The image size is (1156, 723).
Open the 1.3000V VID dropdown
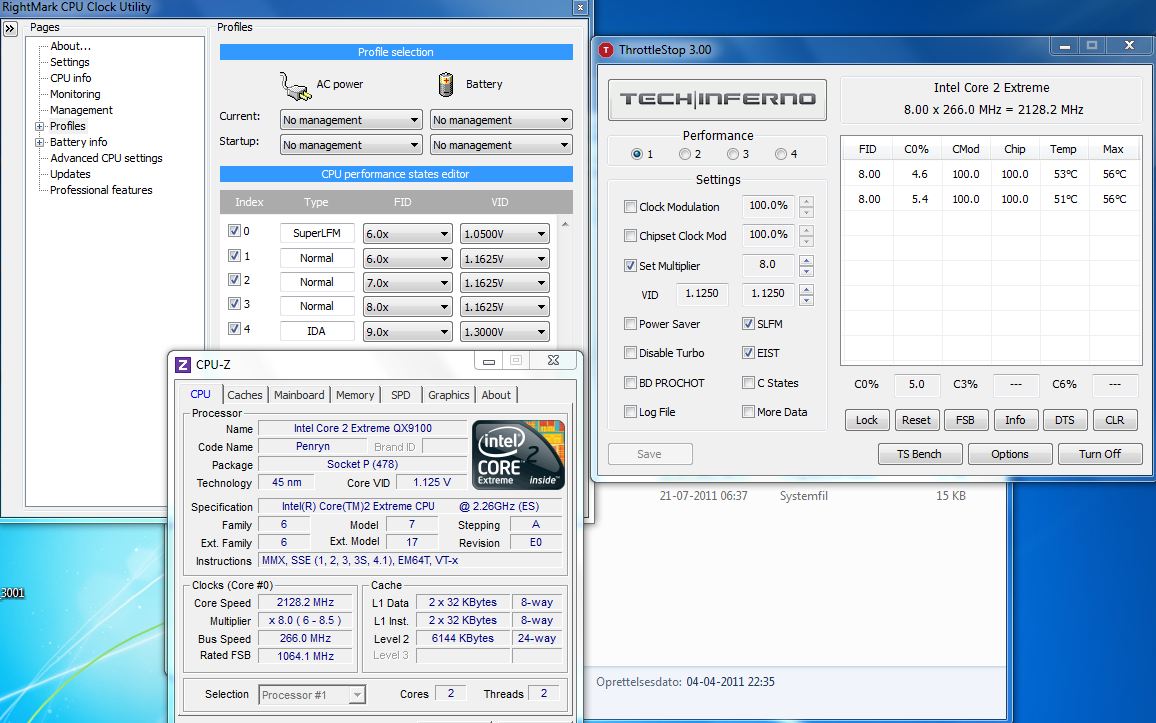(504, 332)
